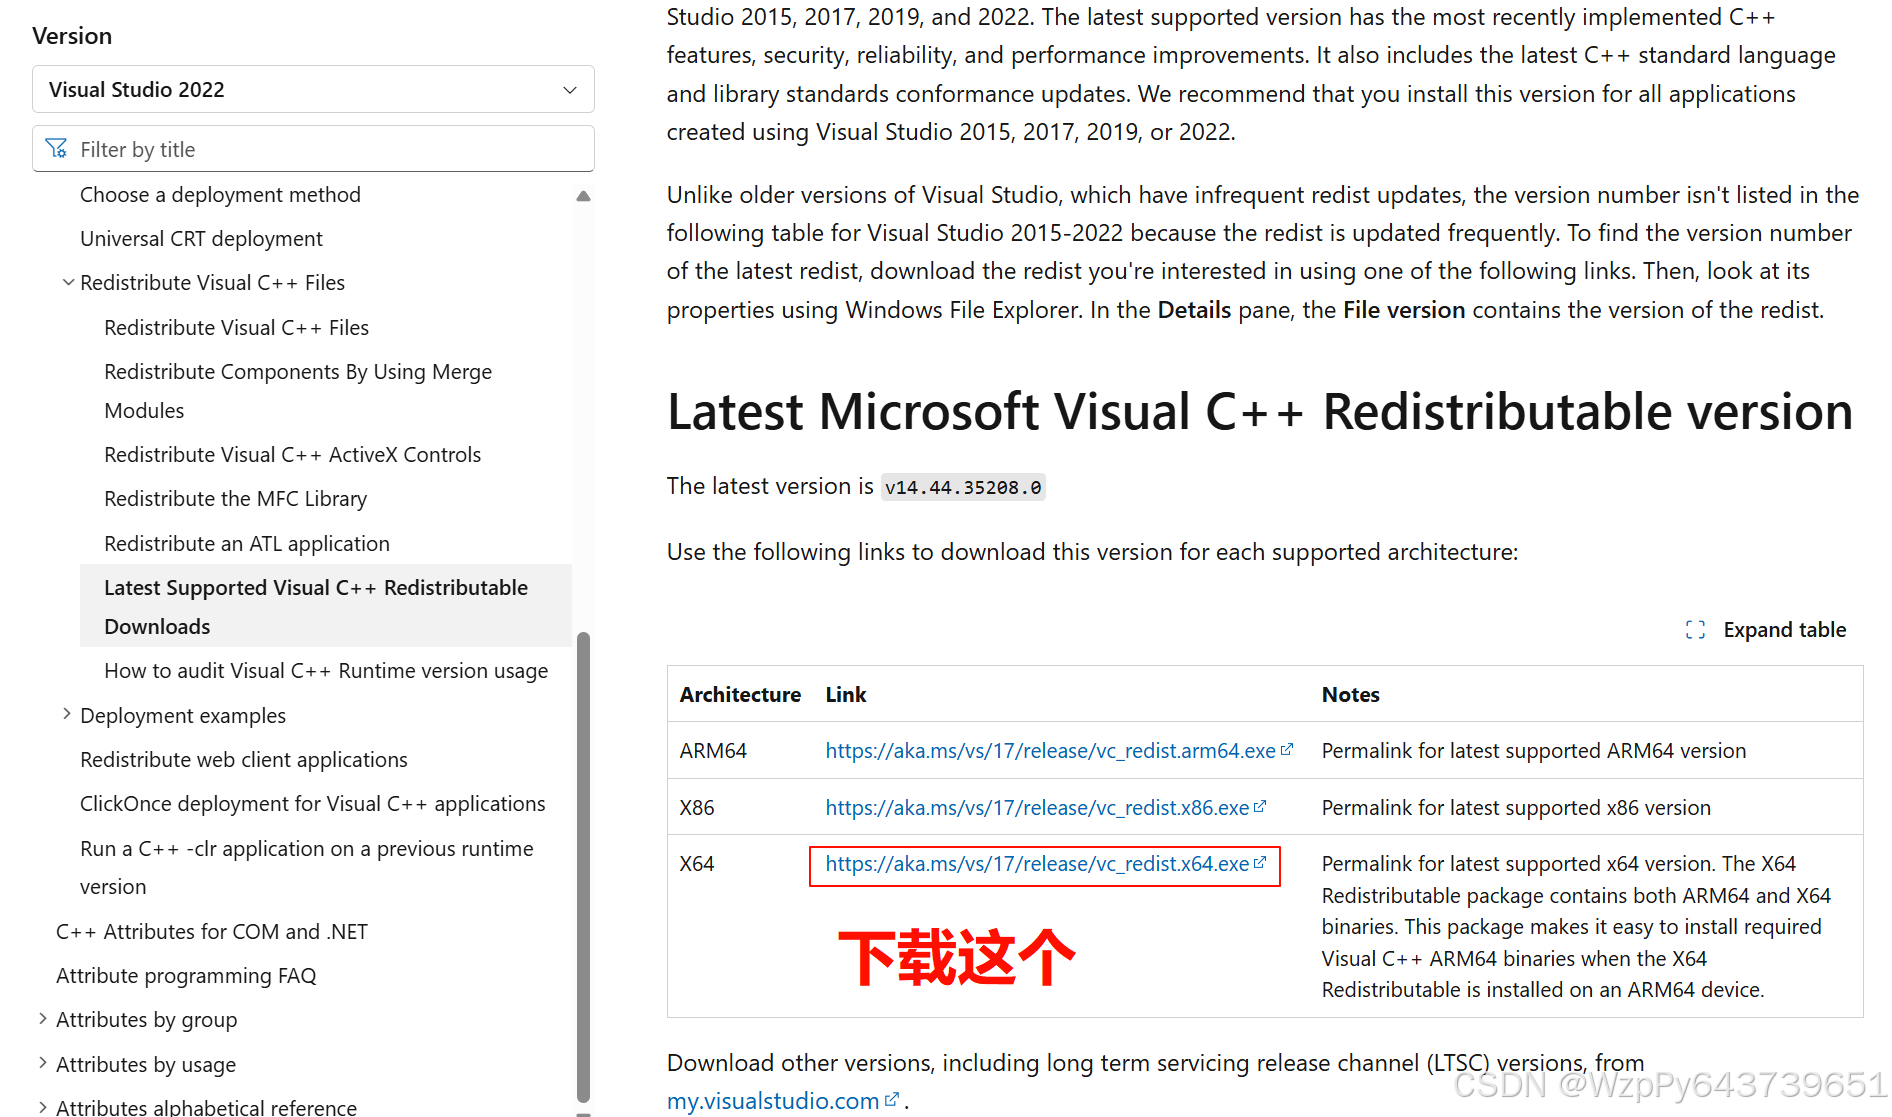Open Attribute programming FAQ page
This screenshot has height=1117, width=1892.
(186, 976)
